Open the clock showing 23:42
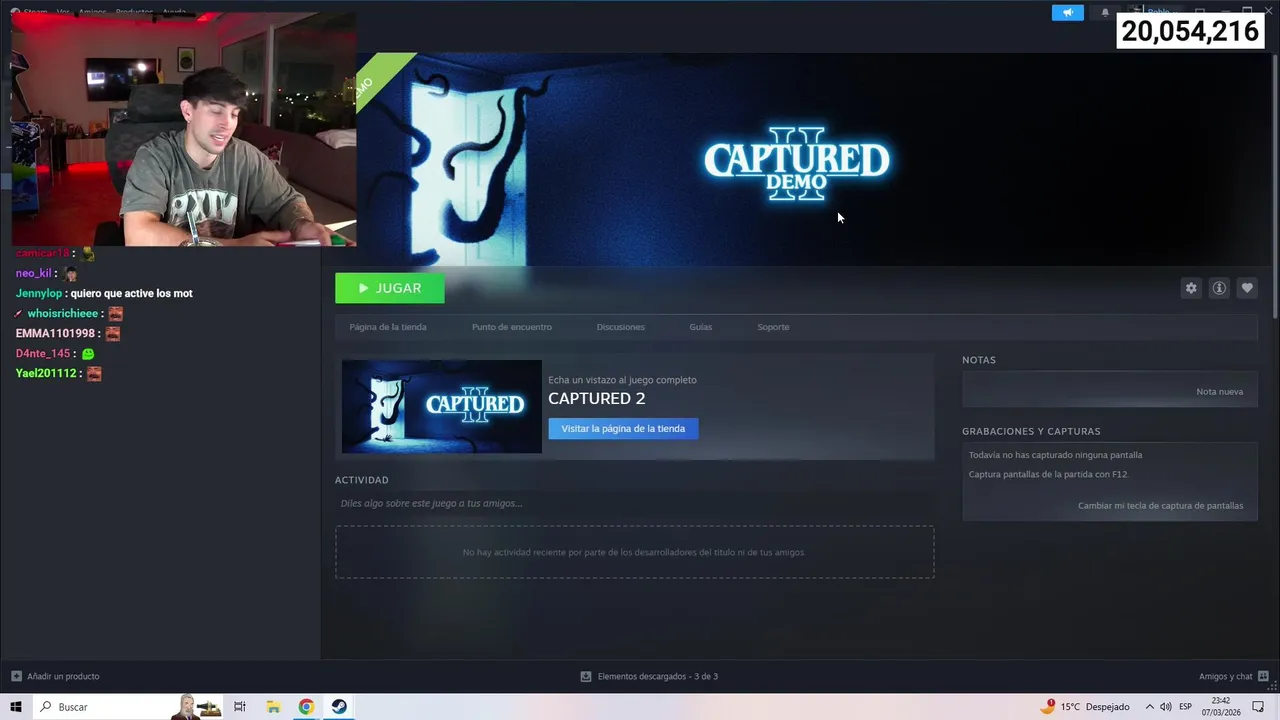1280x720 pixels. point(1220,706)
